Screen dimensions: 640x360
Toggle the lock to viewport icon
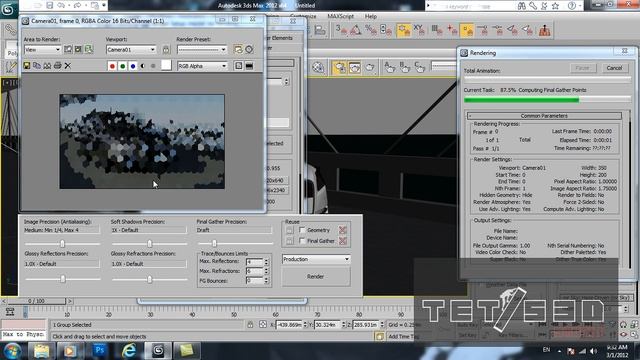166,50
